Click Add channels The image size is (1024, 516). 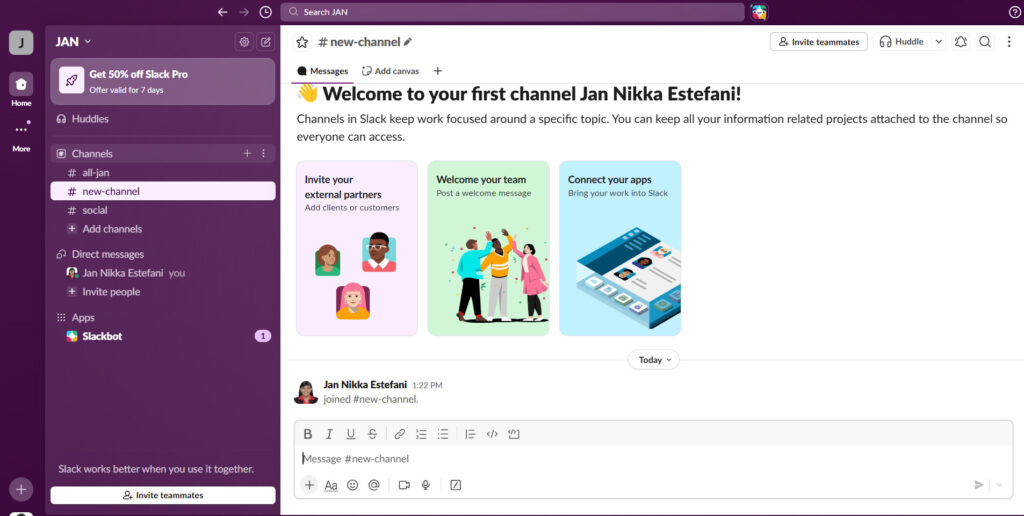point(163,229)
